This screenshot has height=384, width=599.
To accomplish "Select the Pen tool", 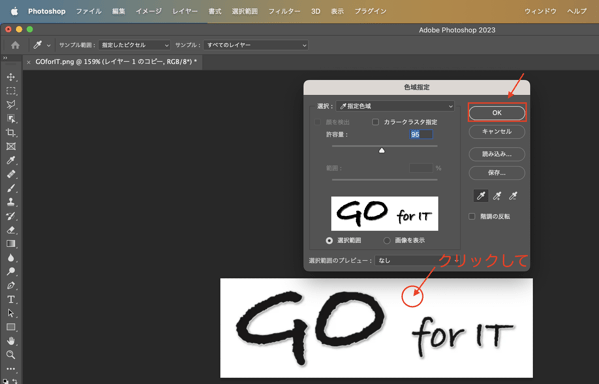I will point(11,285).
